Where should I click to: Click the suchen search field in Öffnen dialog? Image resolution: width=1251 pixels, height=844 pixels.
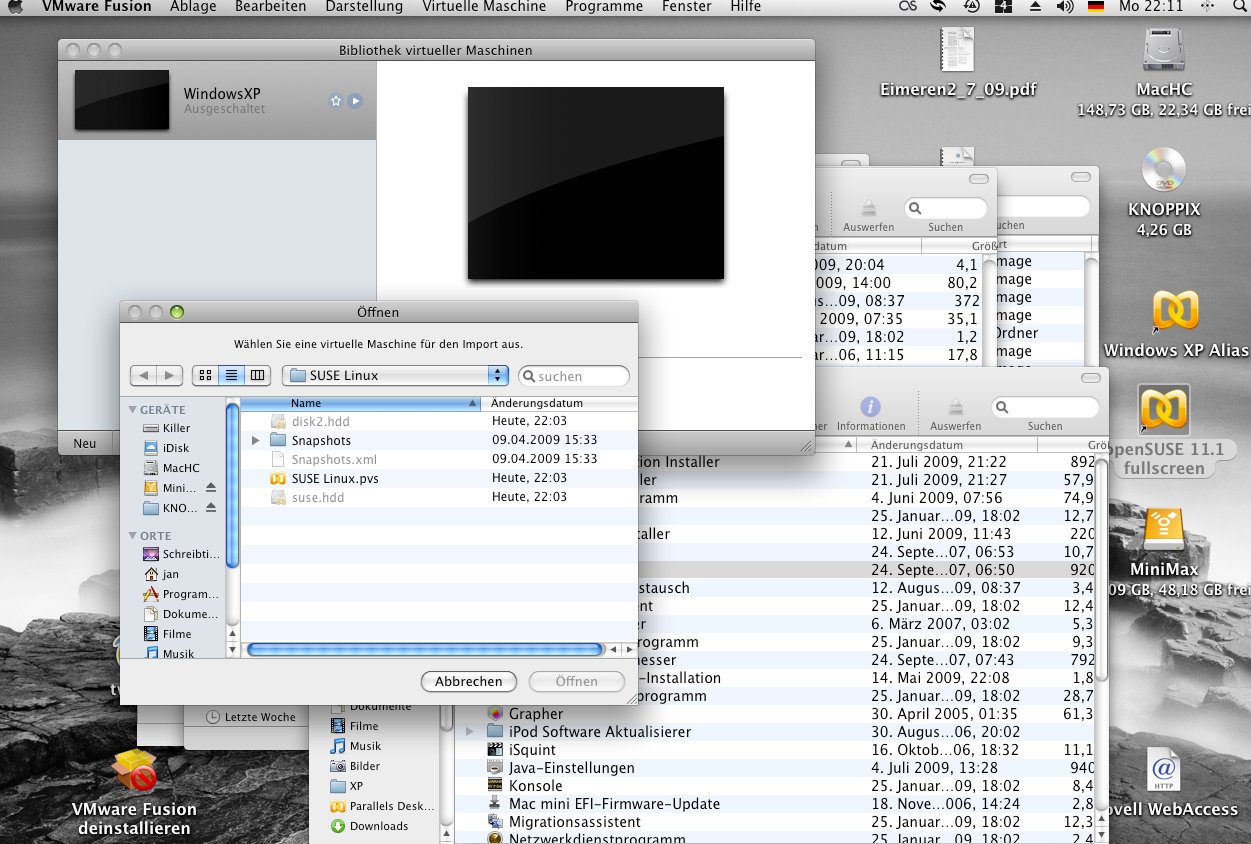pyautogui.click(x=574, y=376)
